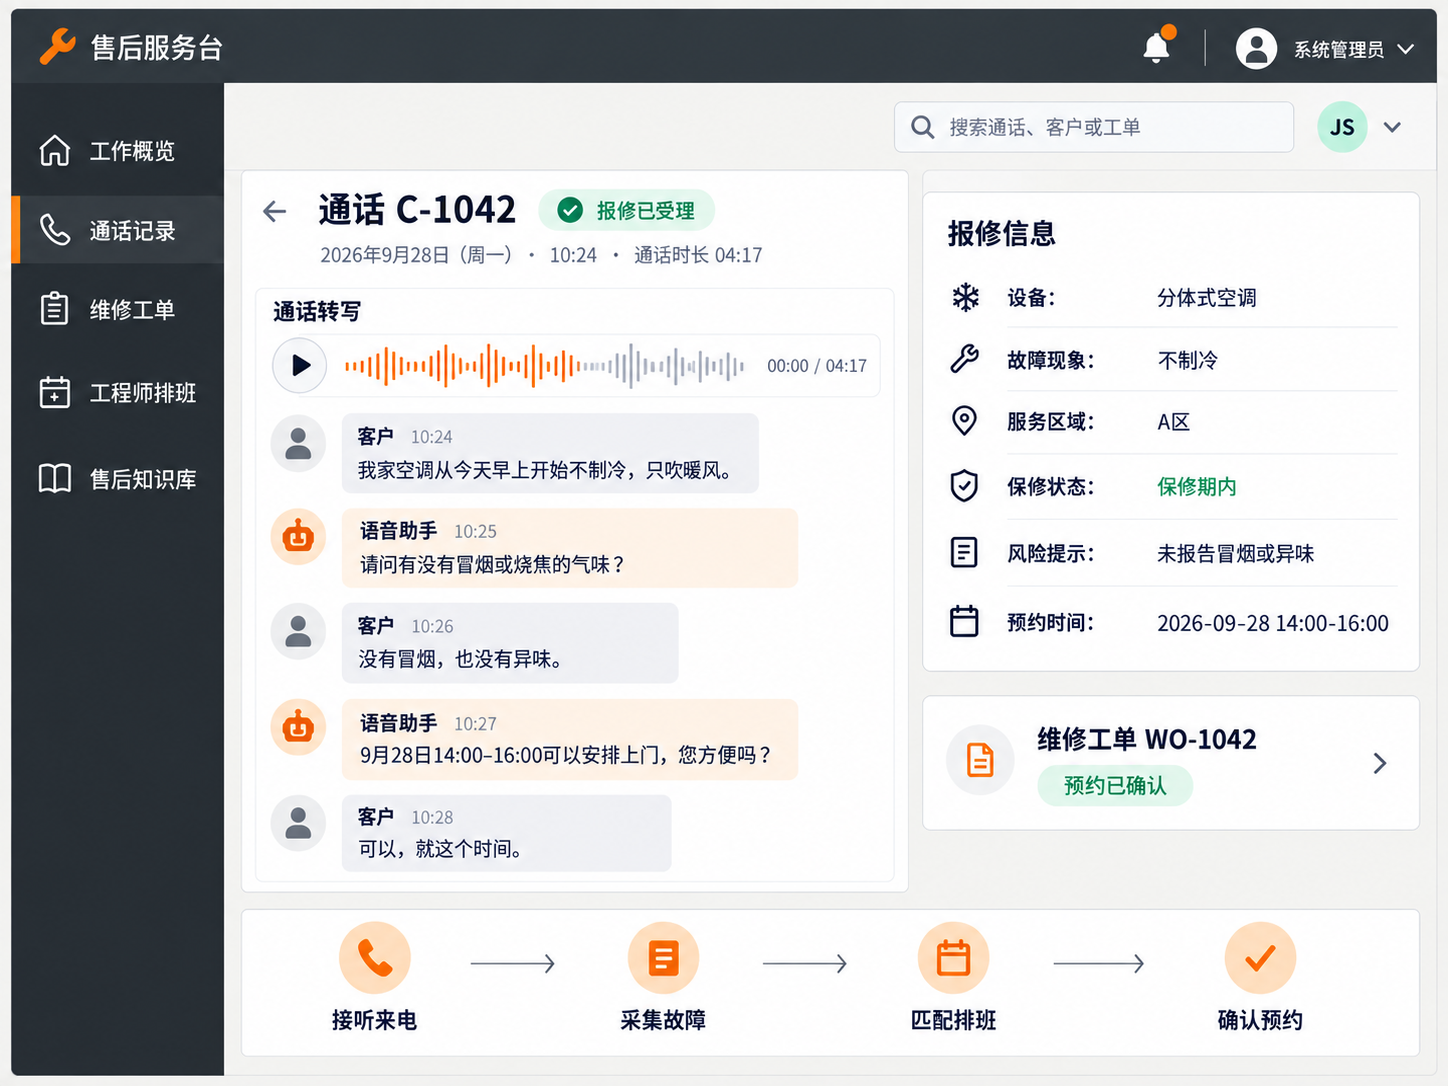The height and width of the screenshot is (1086, 1448).
Task: Click the system administrator avatar icon
Action: pyautogui.click(x=1256, y=48)
